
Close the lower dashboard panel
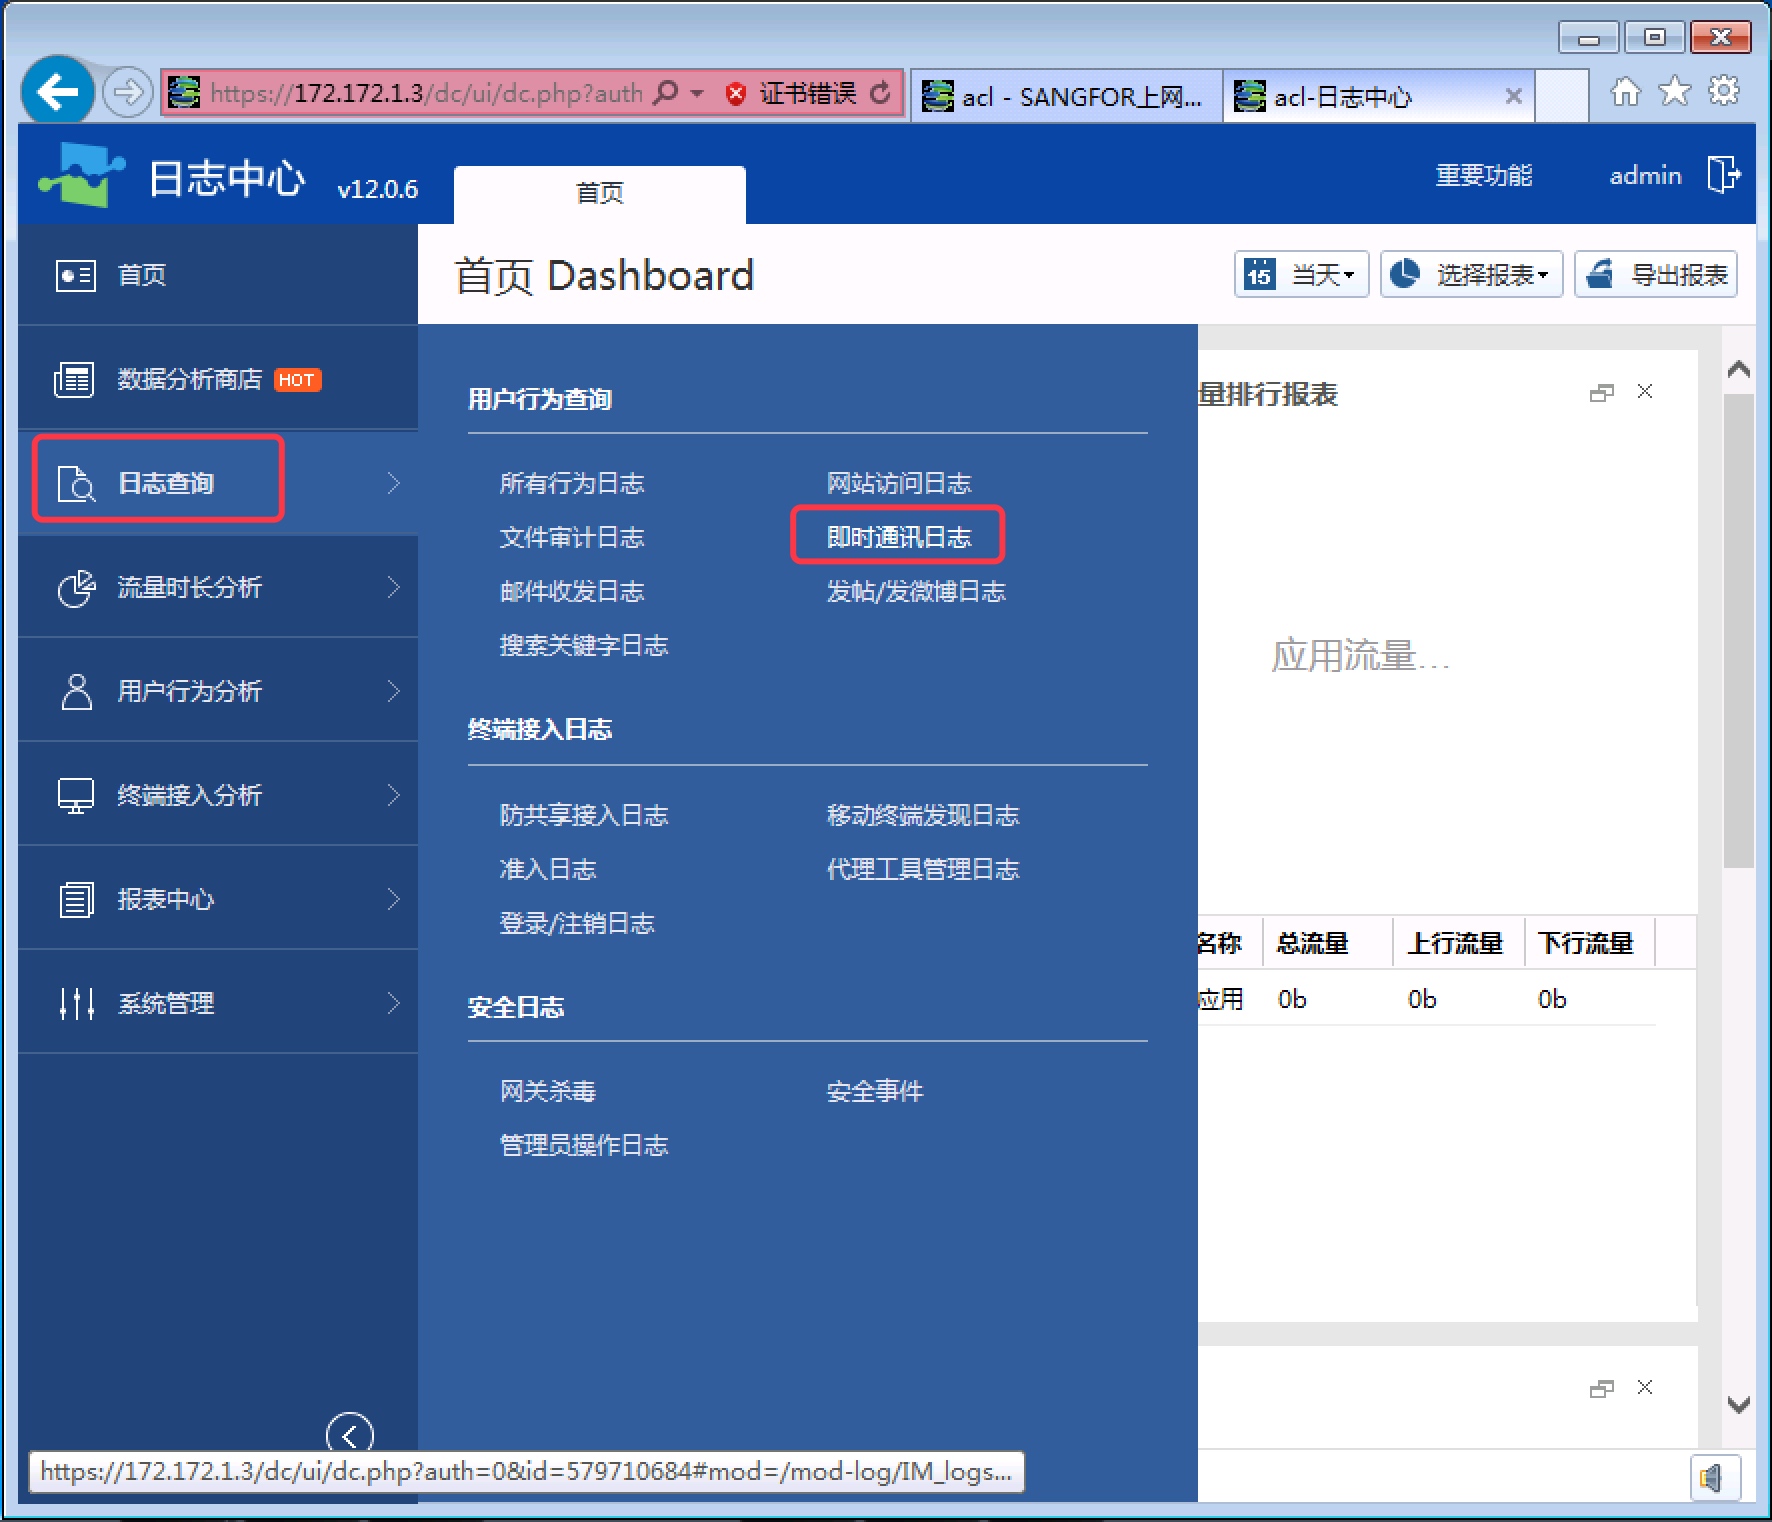tap(1645, 1387)
